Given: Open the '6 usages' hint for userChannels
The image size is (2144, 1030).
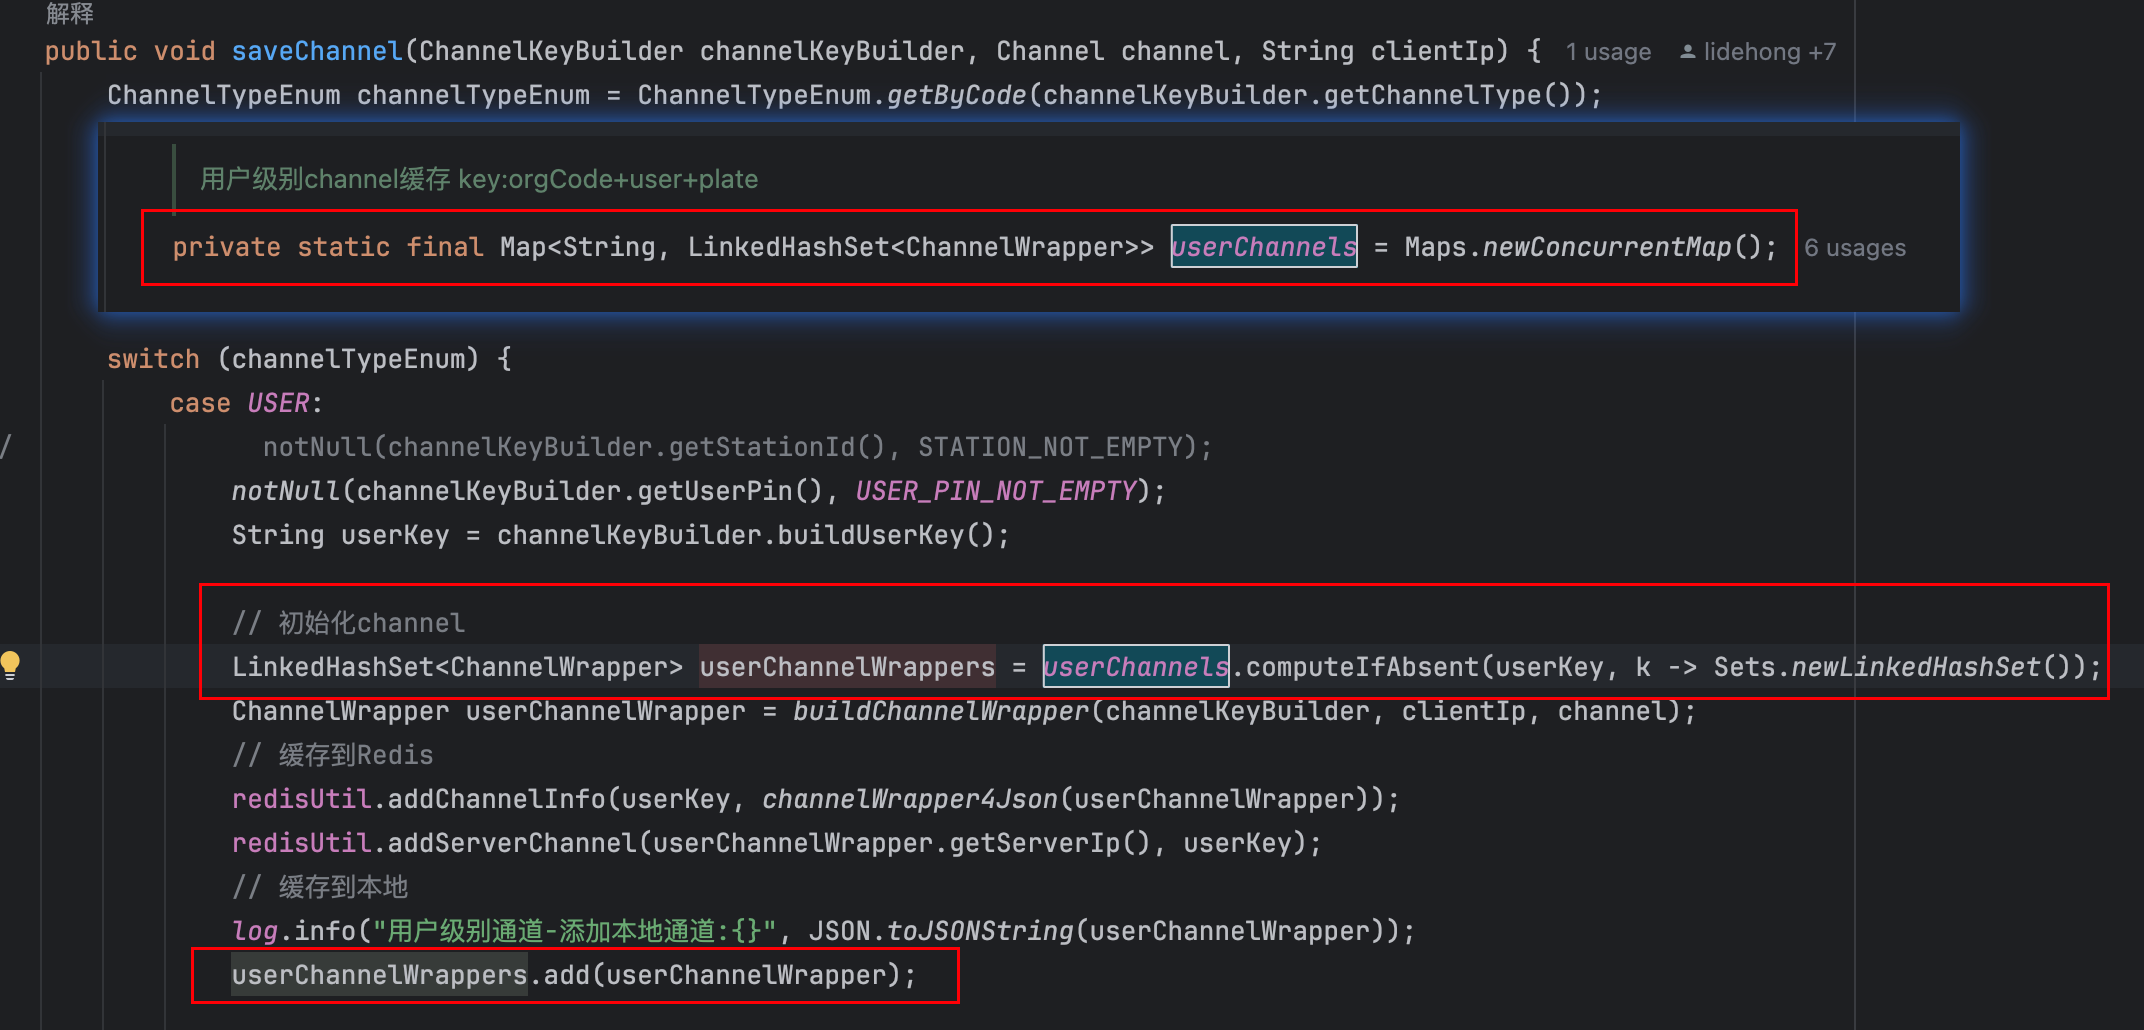Looking at the screenshot, I should click(x=1855, y=248).
